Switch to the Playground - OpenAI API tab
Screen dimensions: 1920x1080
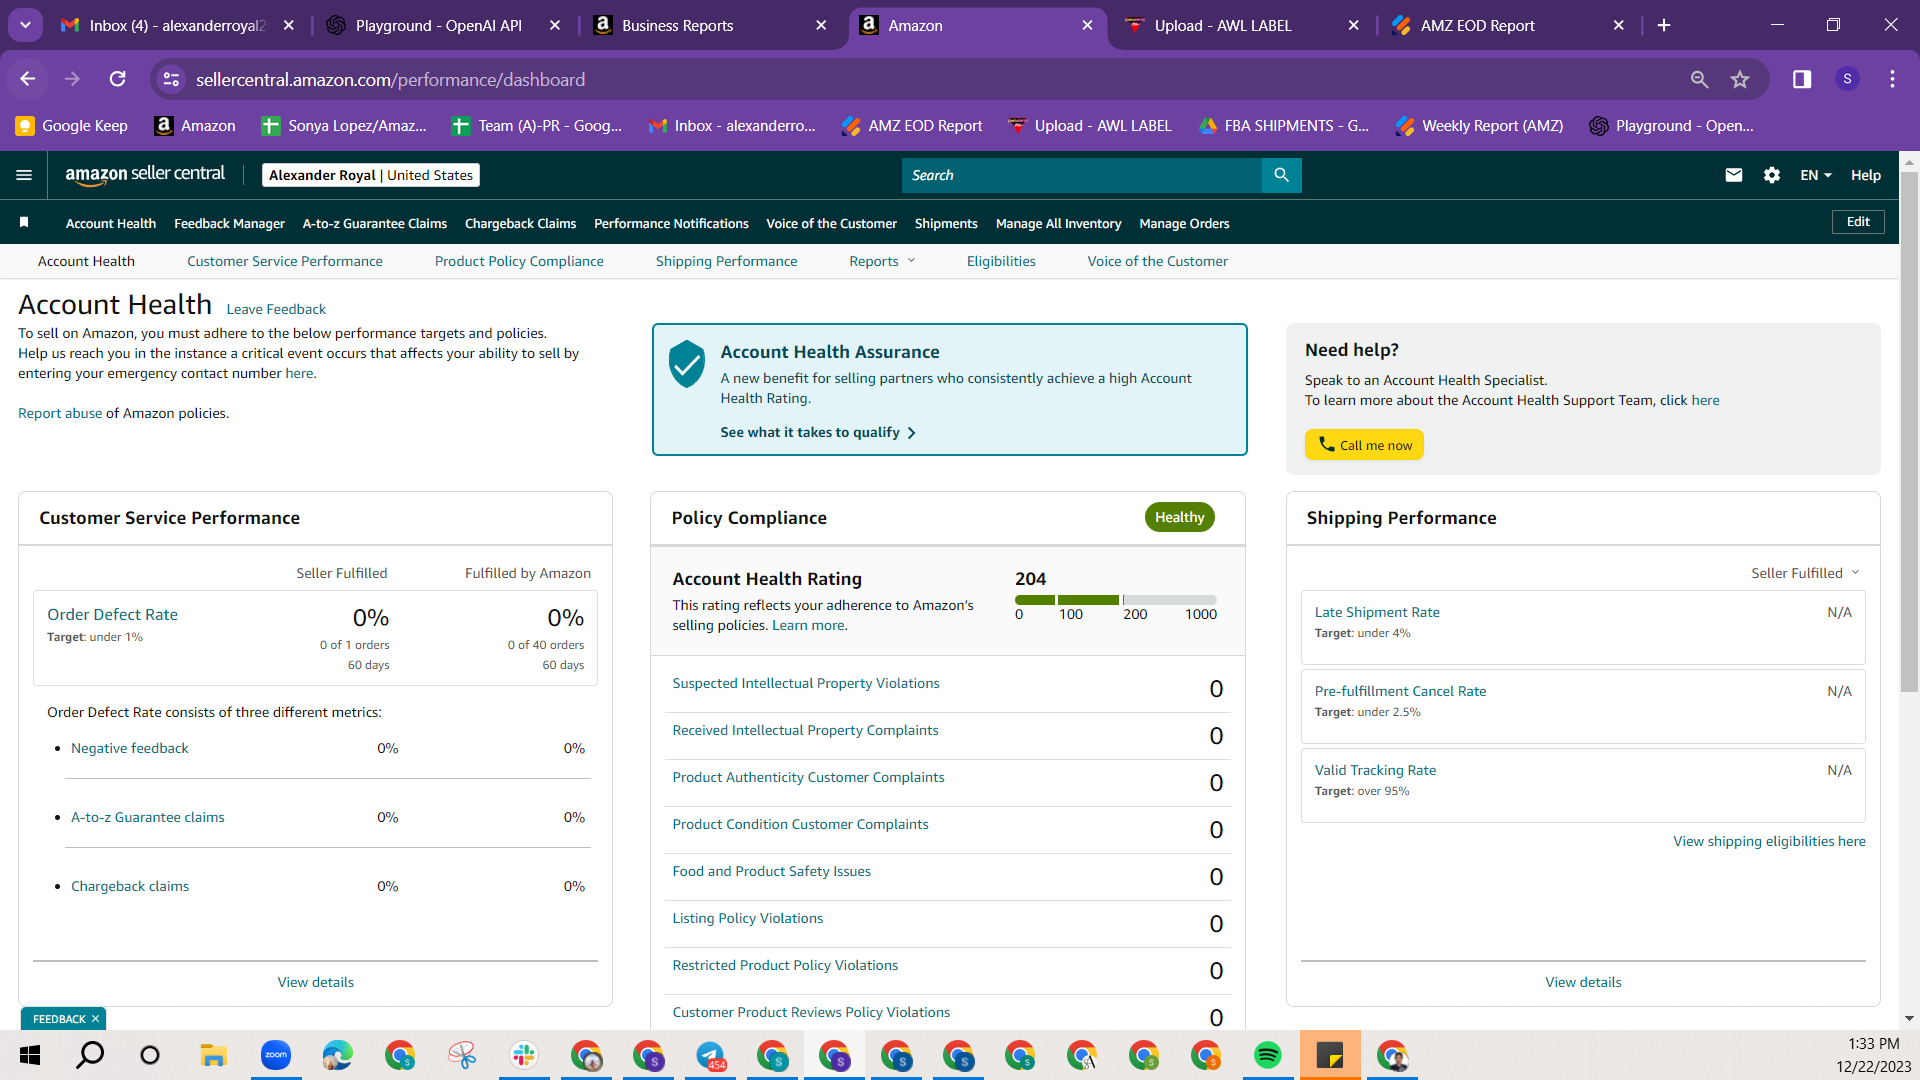[443, 25]
